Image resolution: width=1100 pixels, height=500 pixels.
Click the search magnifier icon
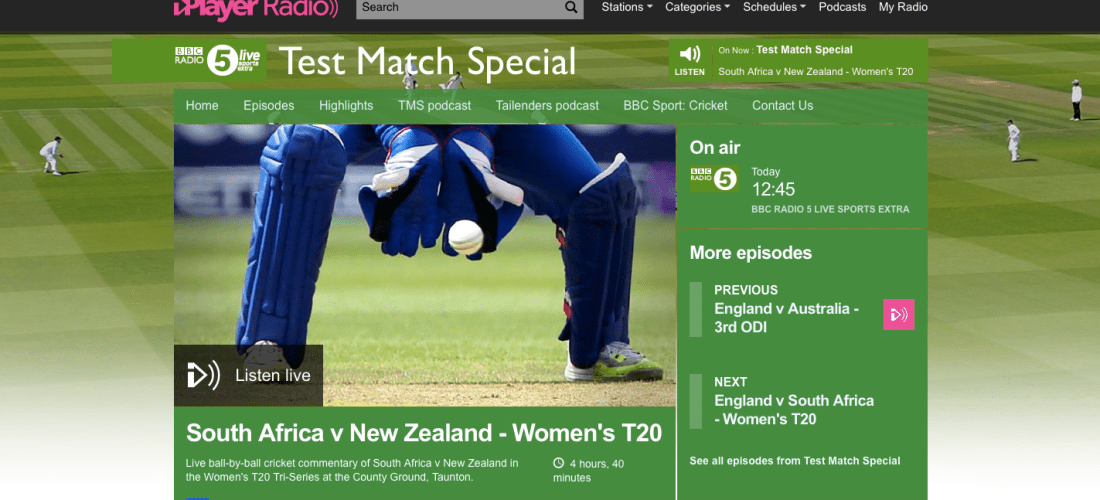click(571, 8)
